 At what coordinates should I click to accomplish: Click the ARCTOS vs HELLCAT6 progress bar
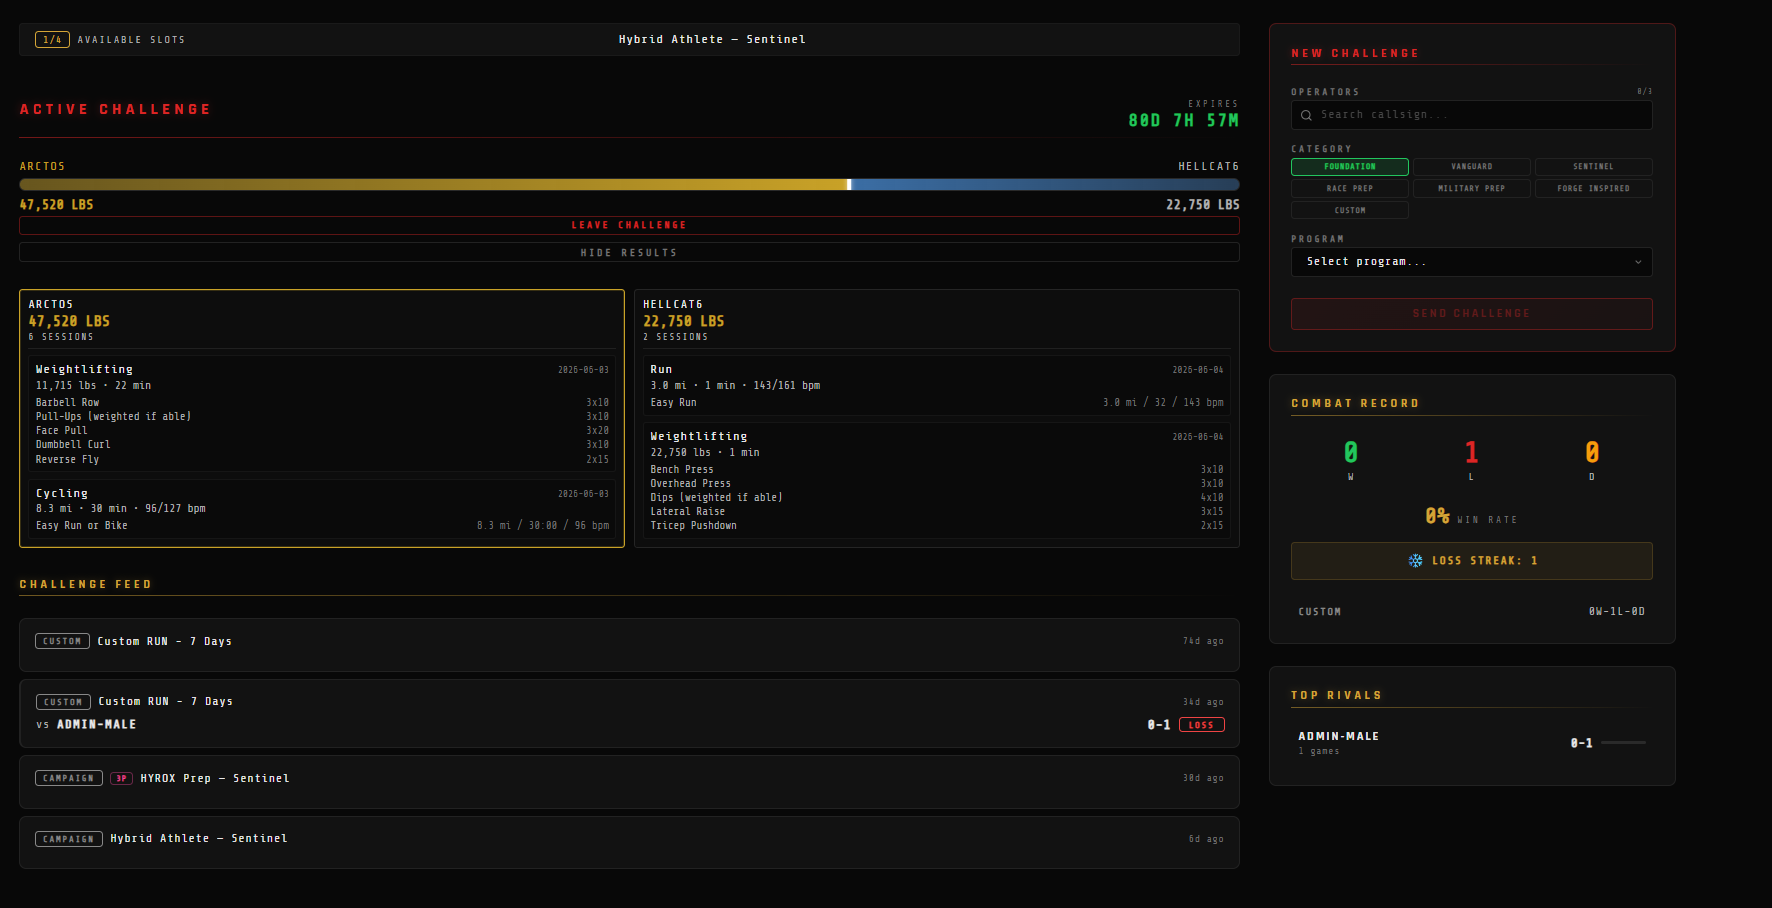tap(629, 185)
